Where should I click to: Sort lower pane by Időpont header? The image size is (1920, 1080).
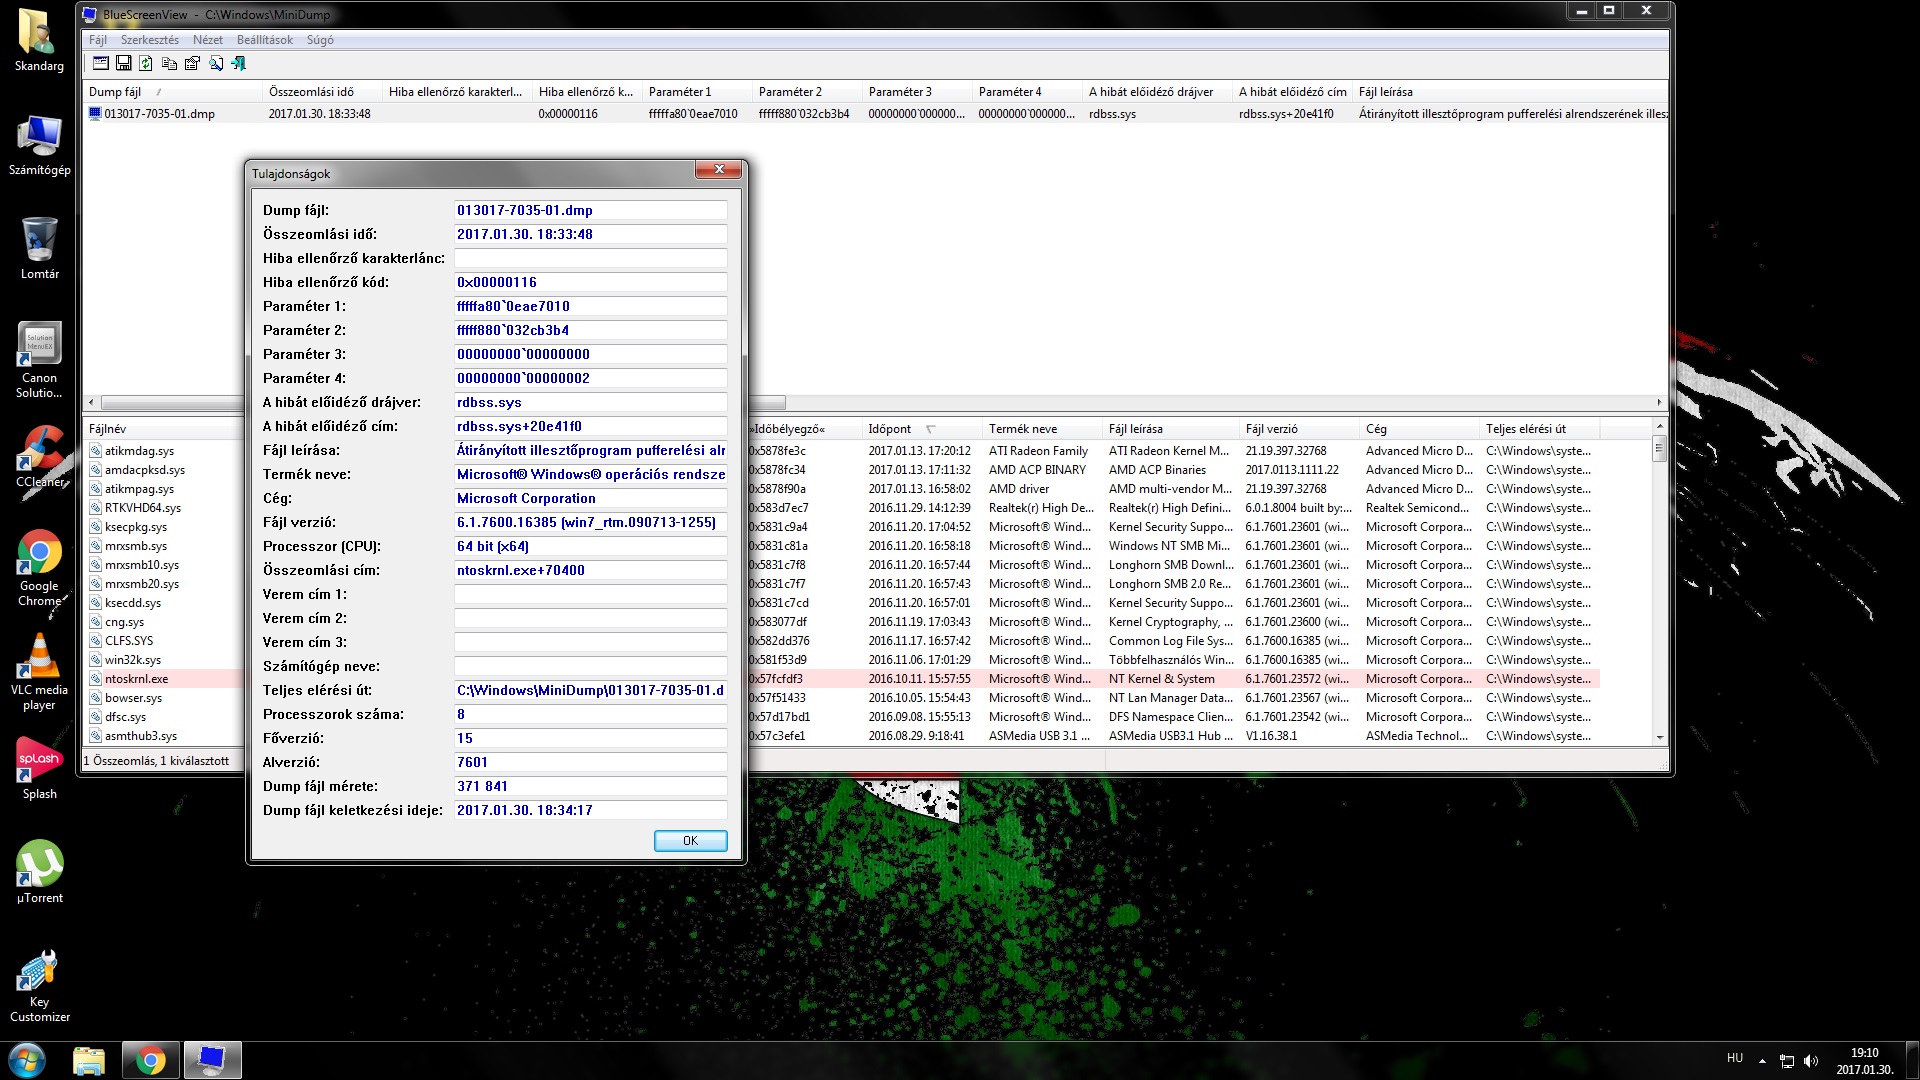point(922,429)
